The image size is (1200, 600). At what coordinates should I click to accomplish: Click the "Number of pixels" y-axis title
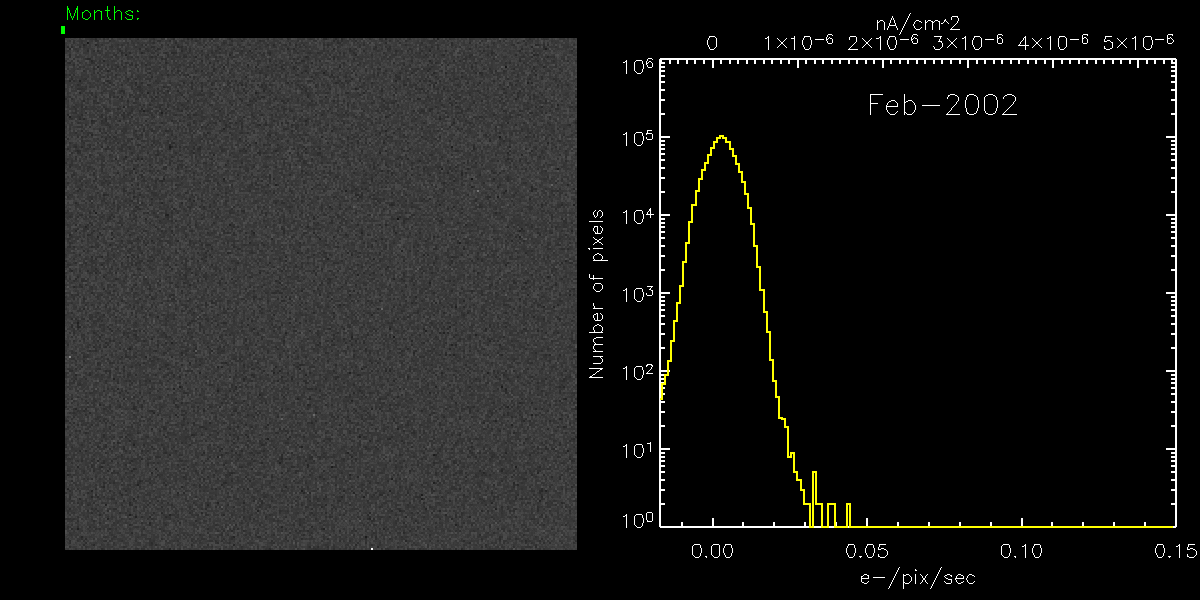click(597, 293)
